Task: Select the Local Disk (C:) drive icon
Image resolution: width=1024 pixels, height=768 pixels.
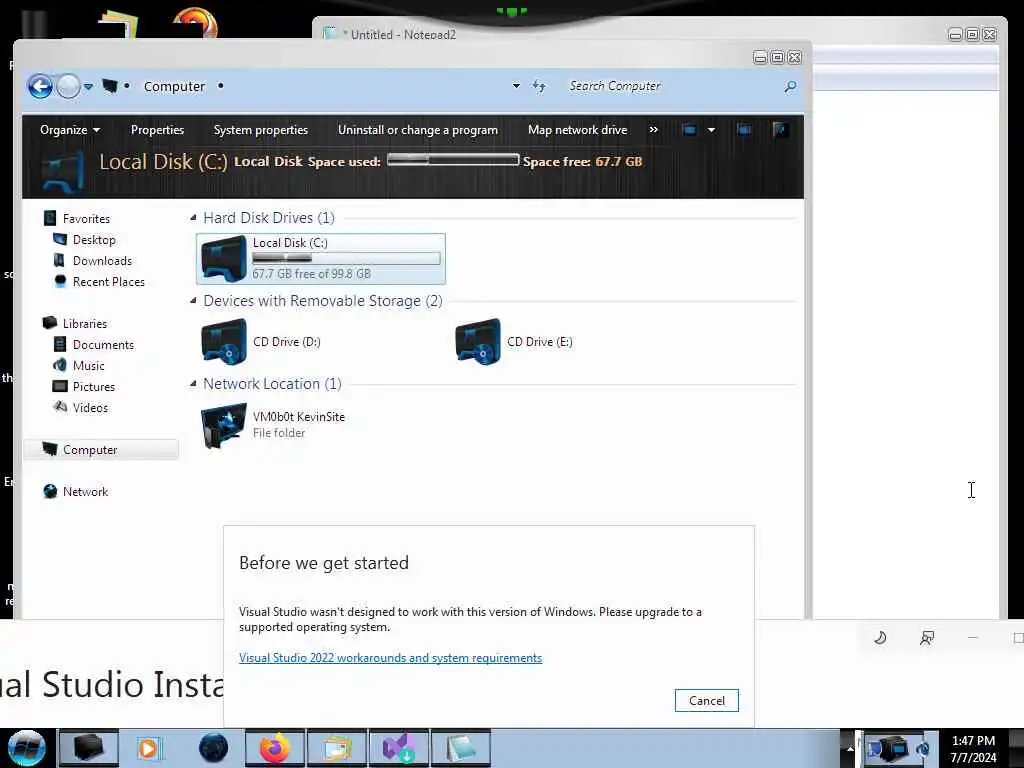Action: coord(224,259)
